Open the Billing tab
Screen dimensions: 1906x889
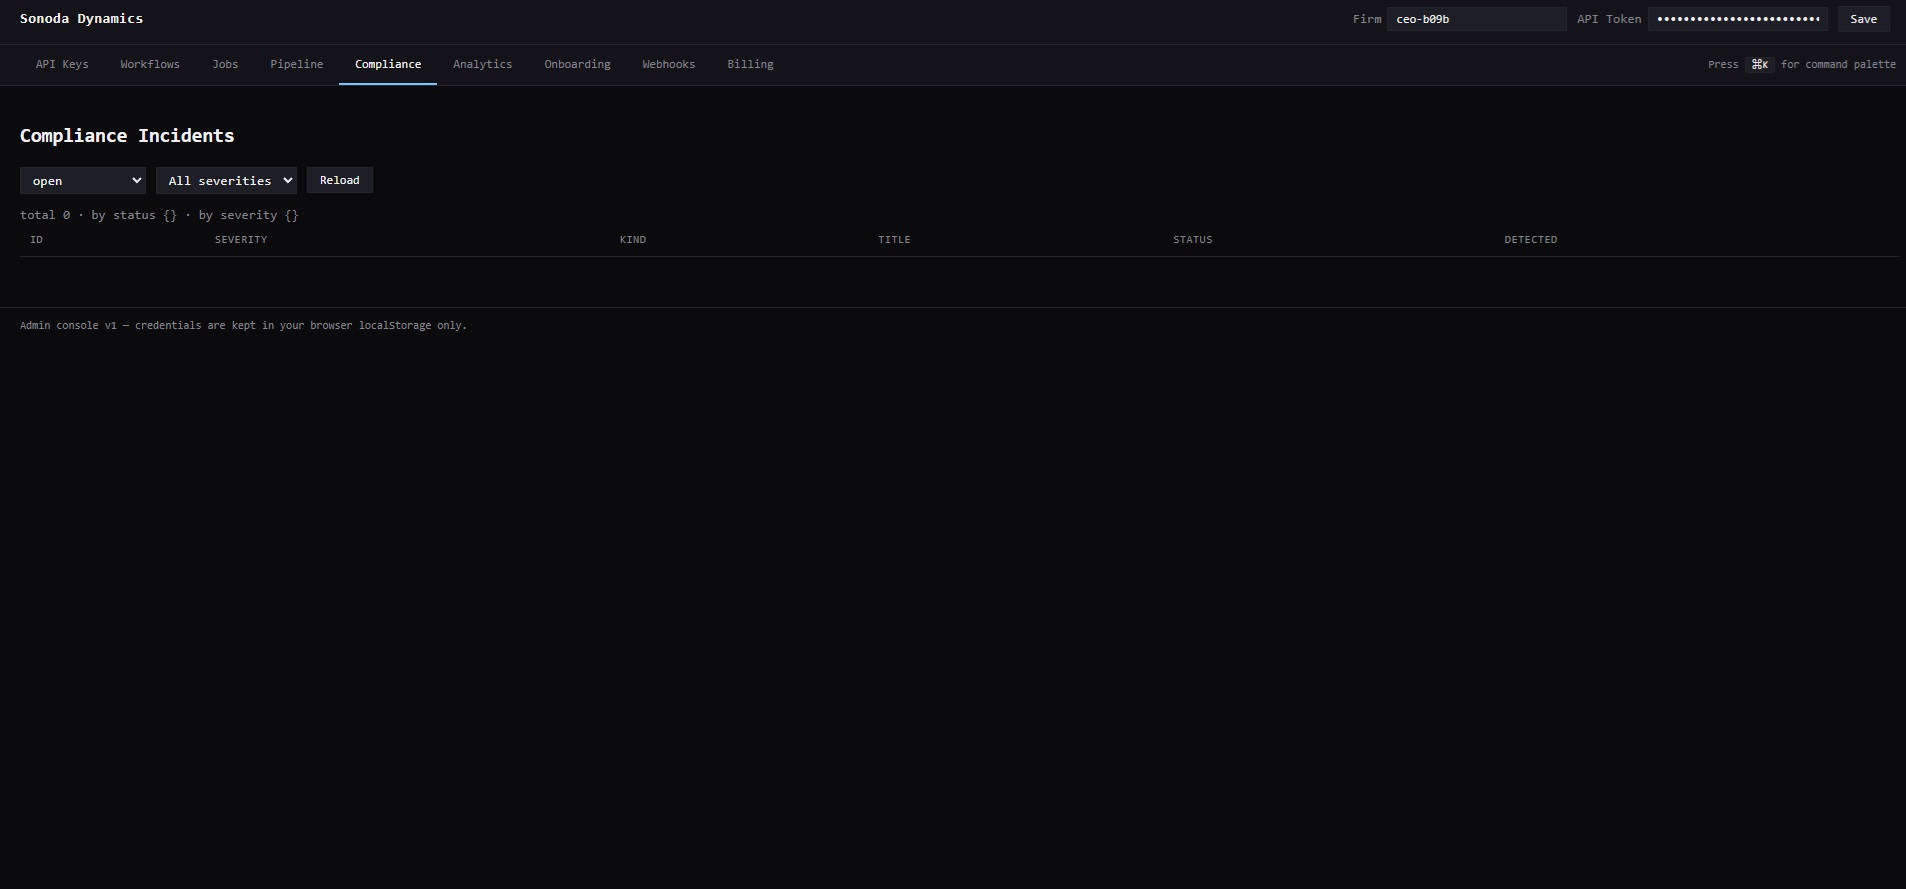tap(750, 64)
